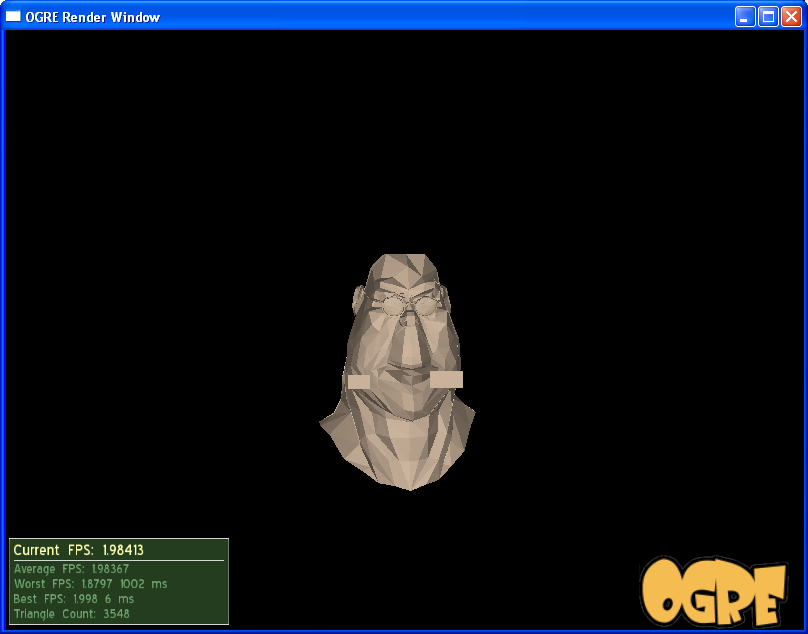Click the Worst FPS: 1.8797 1002 ms line

point(91,584)
